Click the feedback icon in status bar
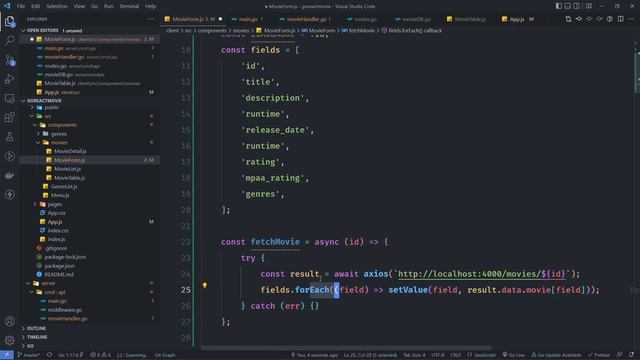Image resolution: width=640 pixels, height=360 pixels. click(x=620, y=355)
